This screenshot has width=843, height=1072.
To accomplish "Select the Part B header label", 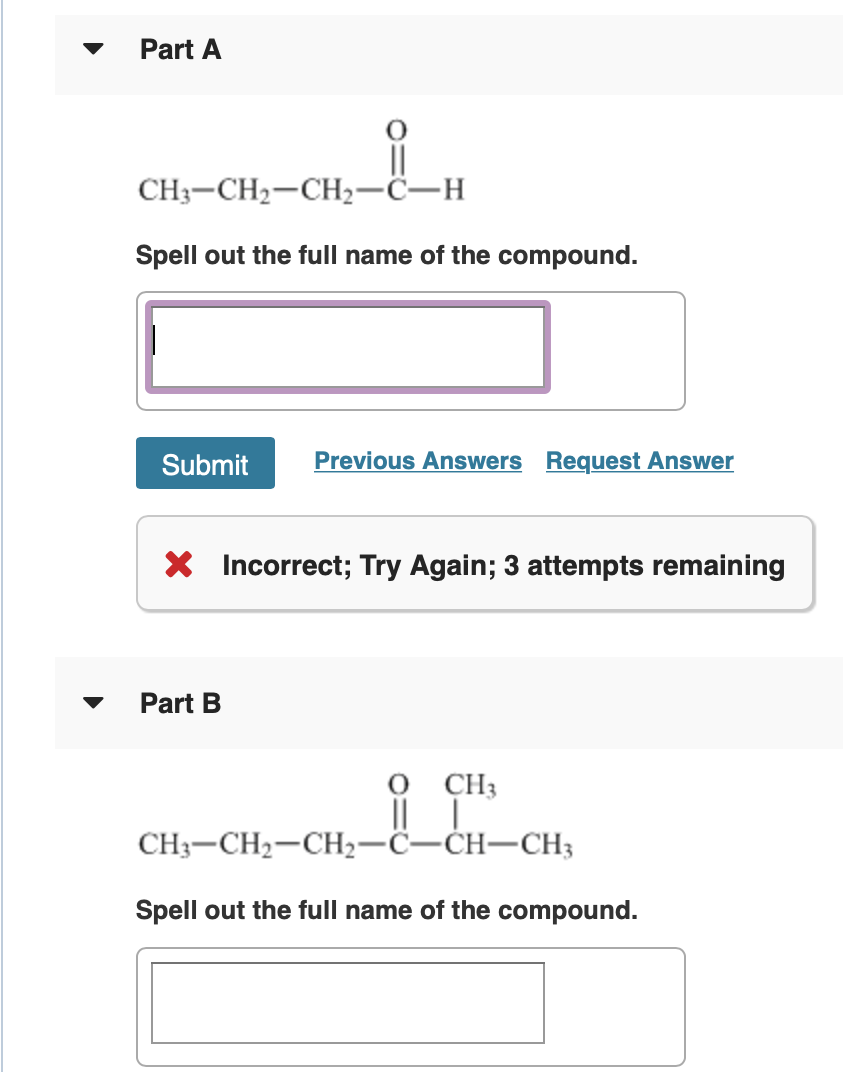I will coord(181,703).
